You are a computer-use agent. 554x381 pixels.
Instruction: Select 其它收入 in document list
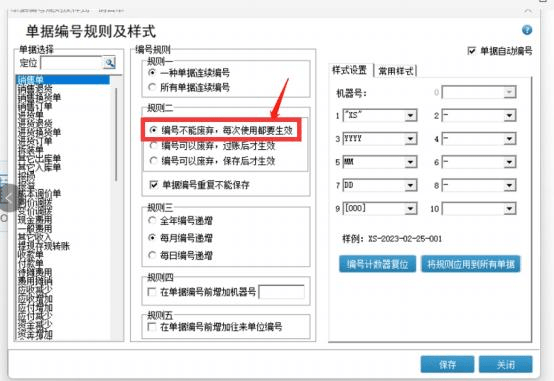(x=35, y=237)
